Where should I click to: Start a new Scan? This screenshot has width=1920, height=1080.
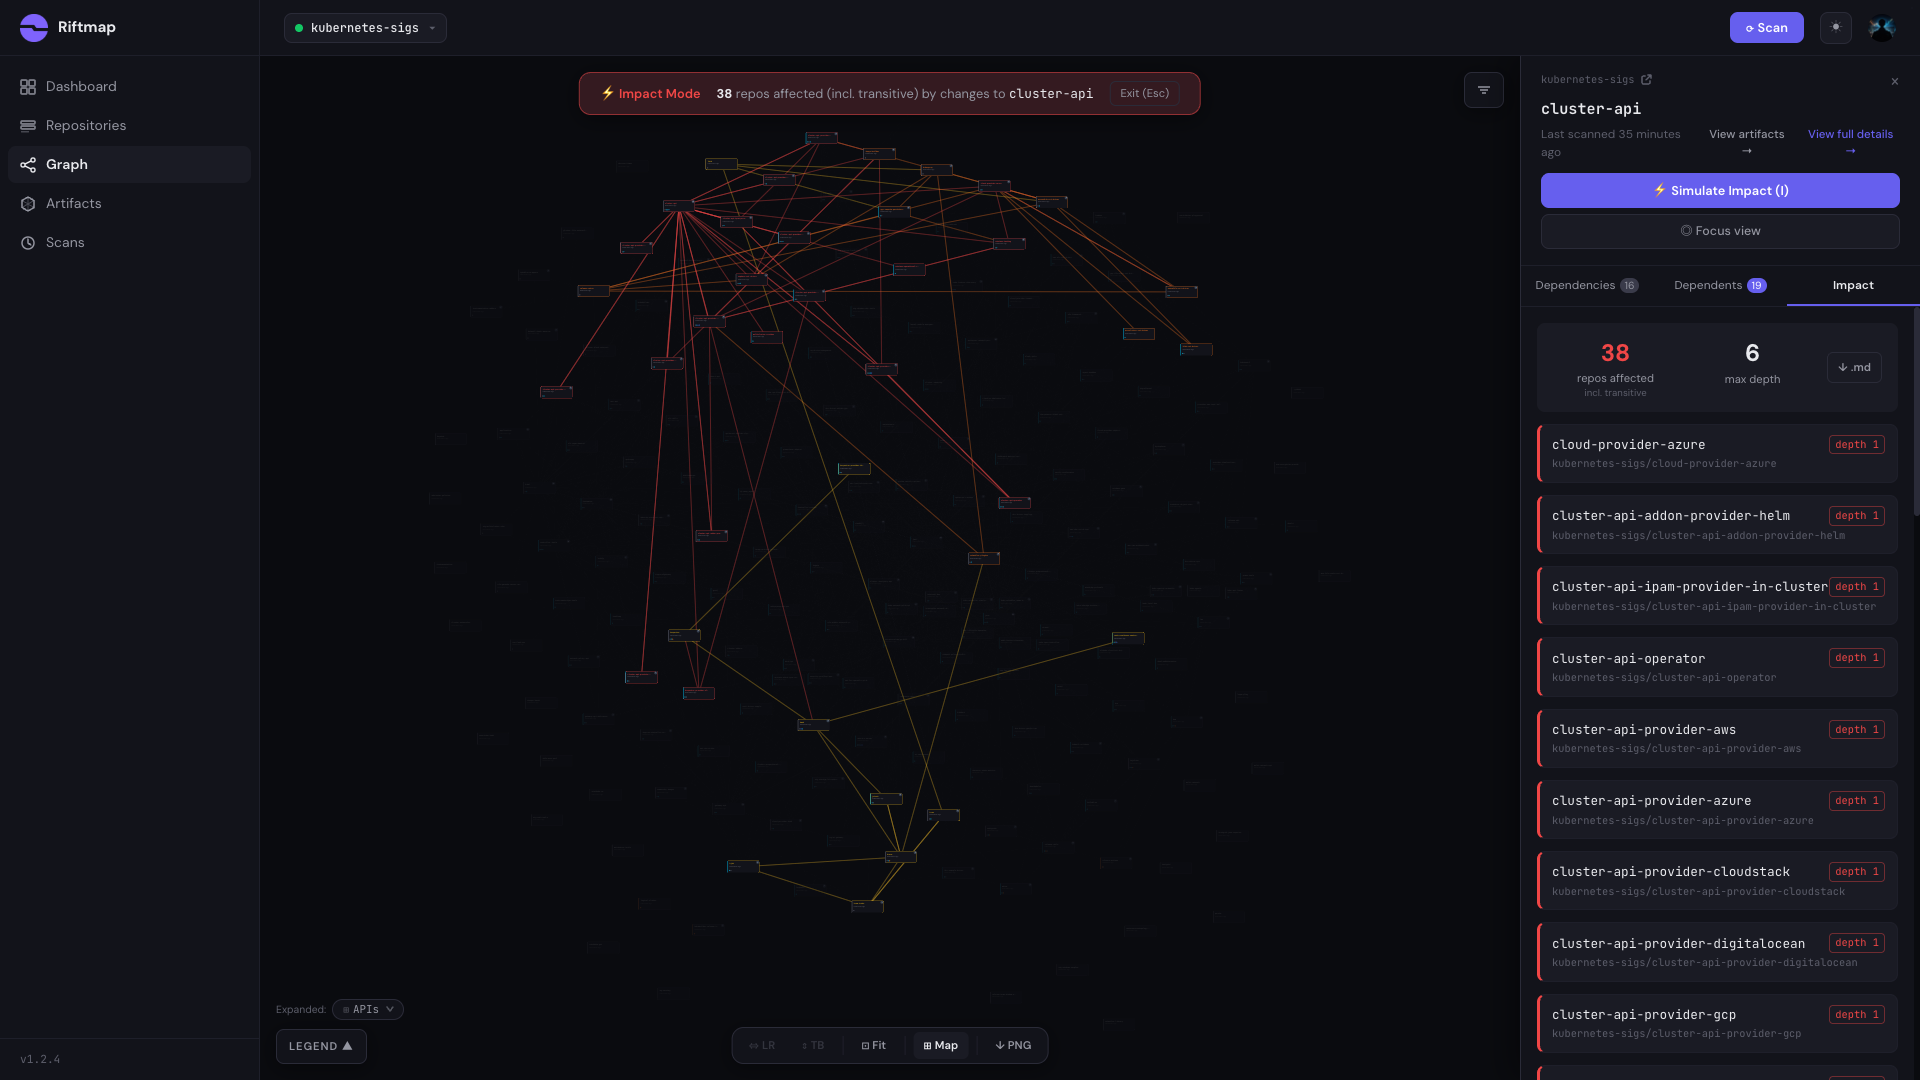pos(1766,28)
